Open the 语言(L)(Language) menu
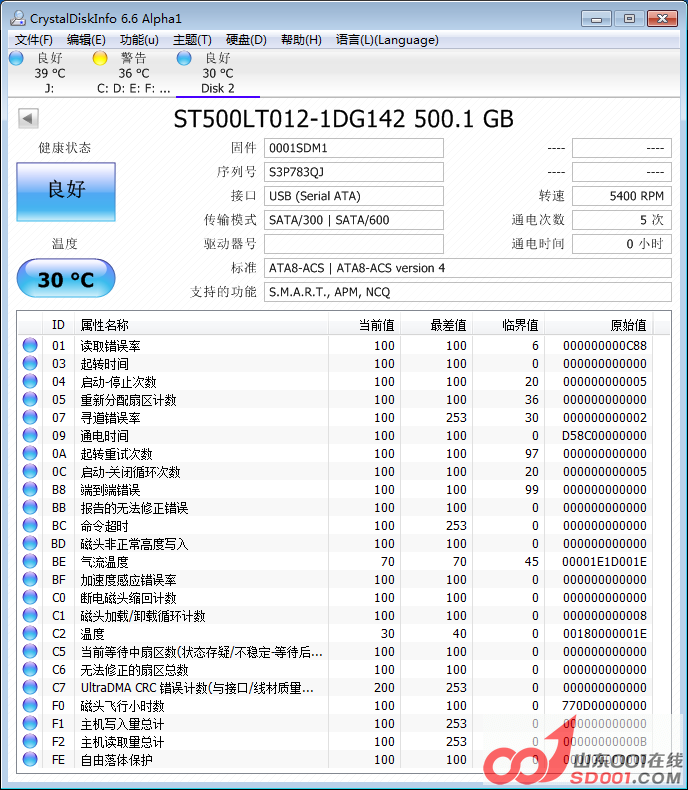688x790 pixels. pyautogui.click(x=387, y=40)
